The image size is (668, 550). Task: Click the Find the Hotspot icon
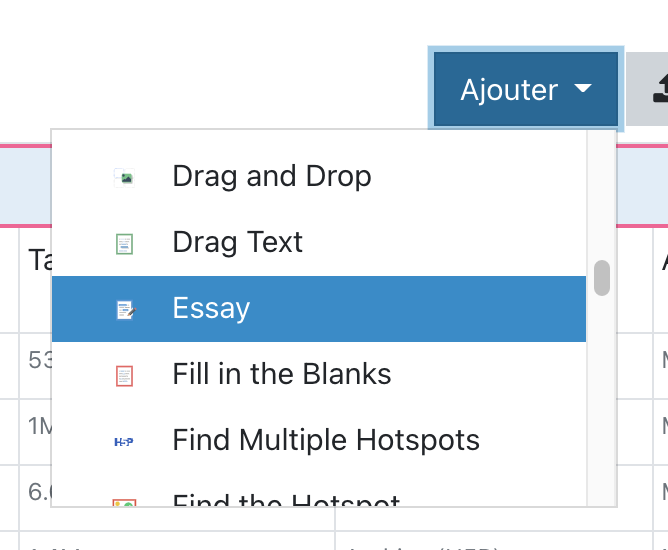click(124, 502)
